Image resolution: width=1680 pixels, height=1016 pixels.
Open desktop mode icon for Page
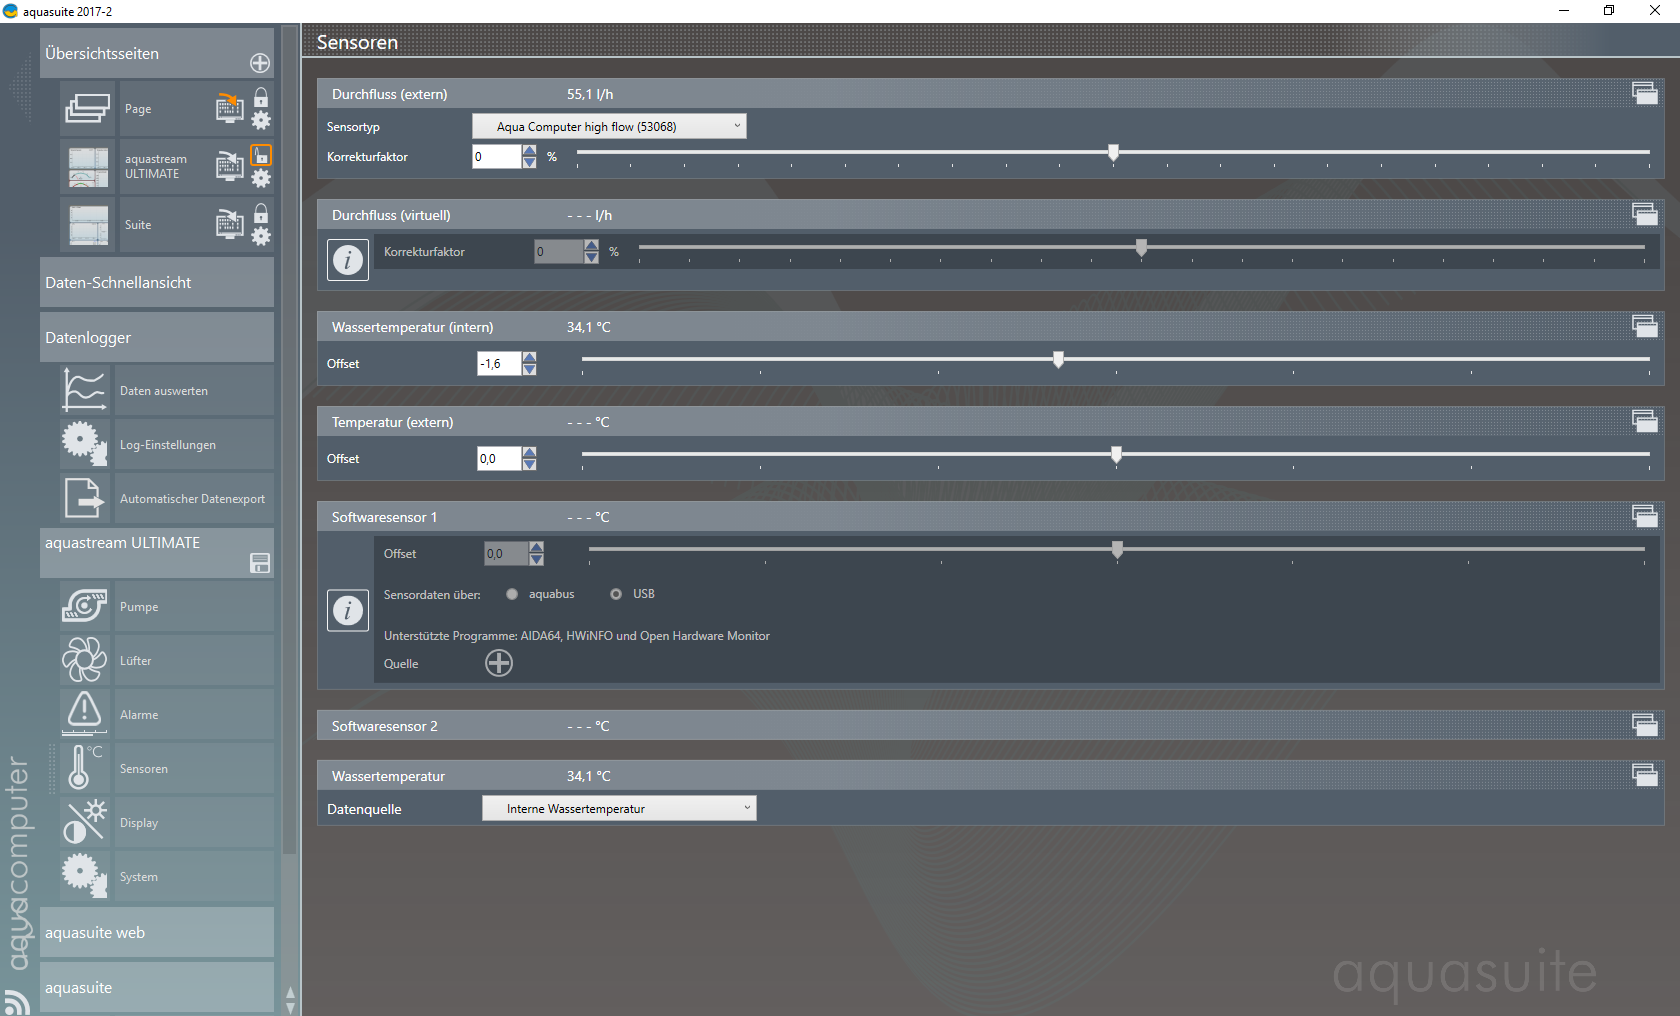coord(230,108)
